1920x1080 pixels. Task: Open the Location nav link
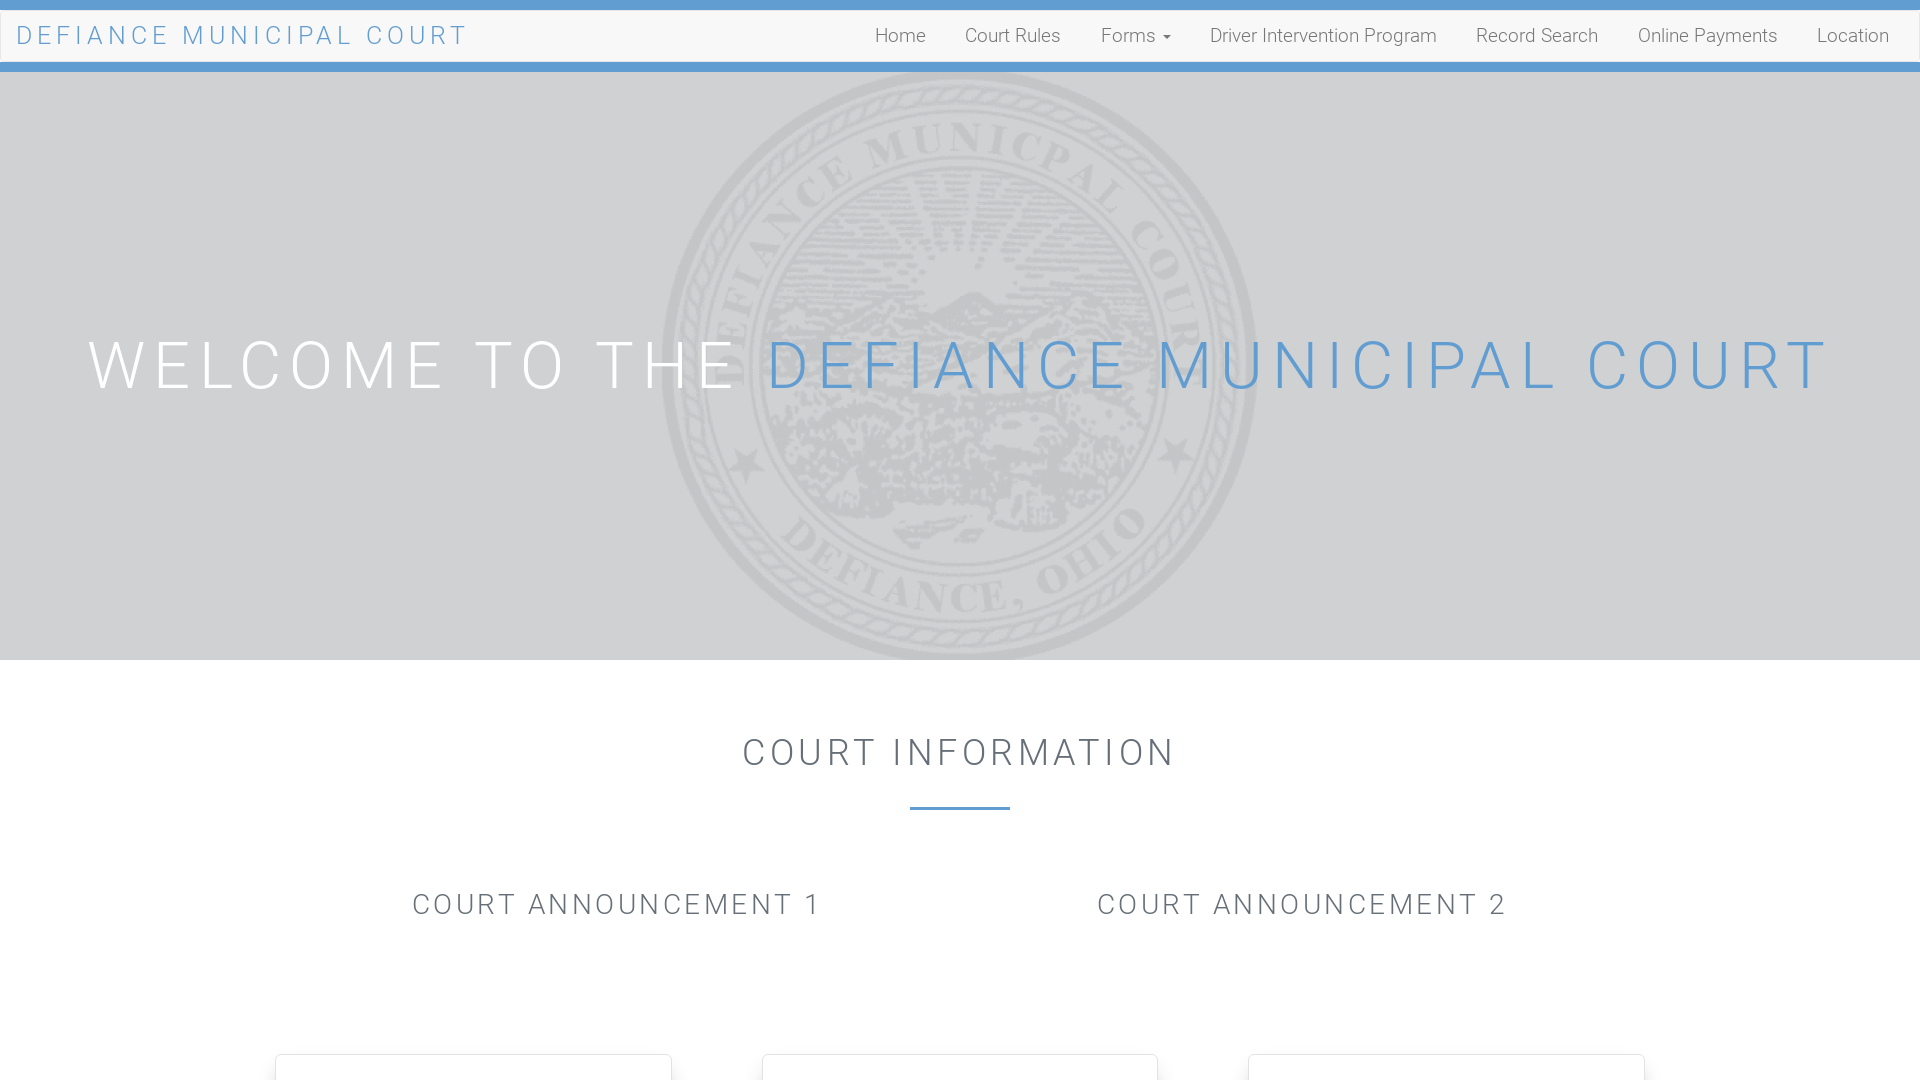coord(1852,36)
